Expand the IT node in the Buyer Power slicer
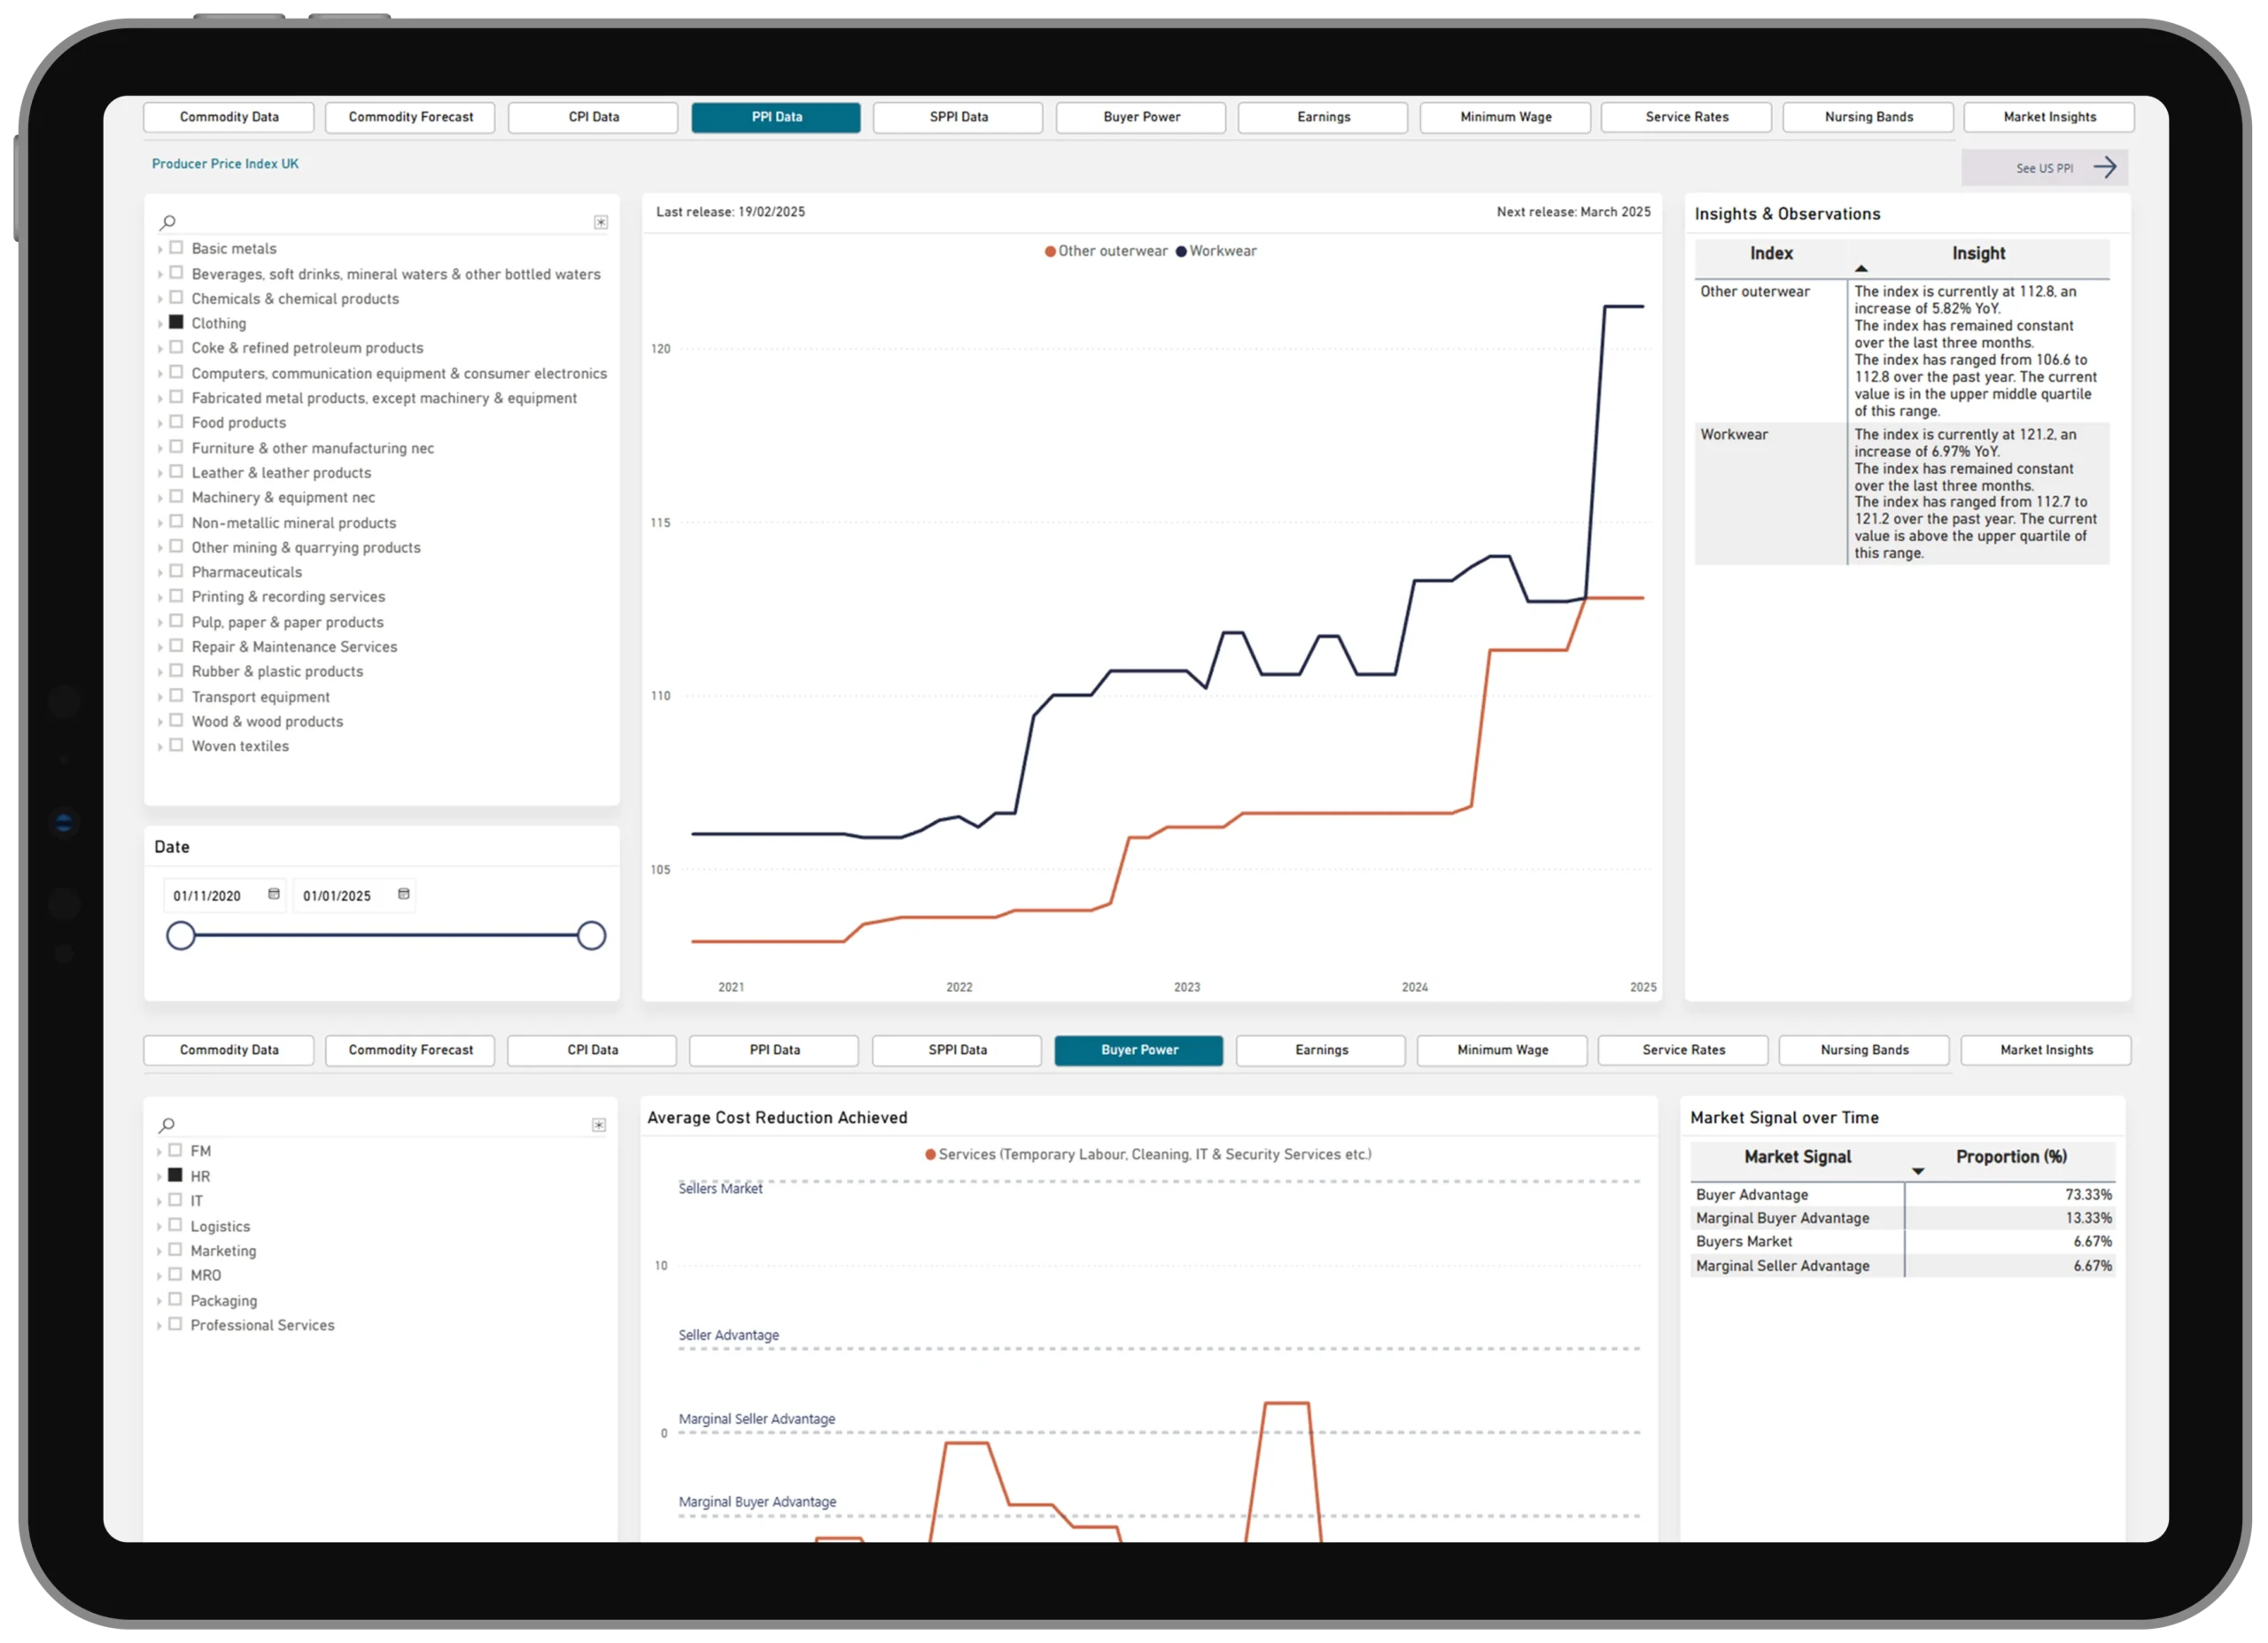 click(x=159, y=1201)
